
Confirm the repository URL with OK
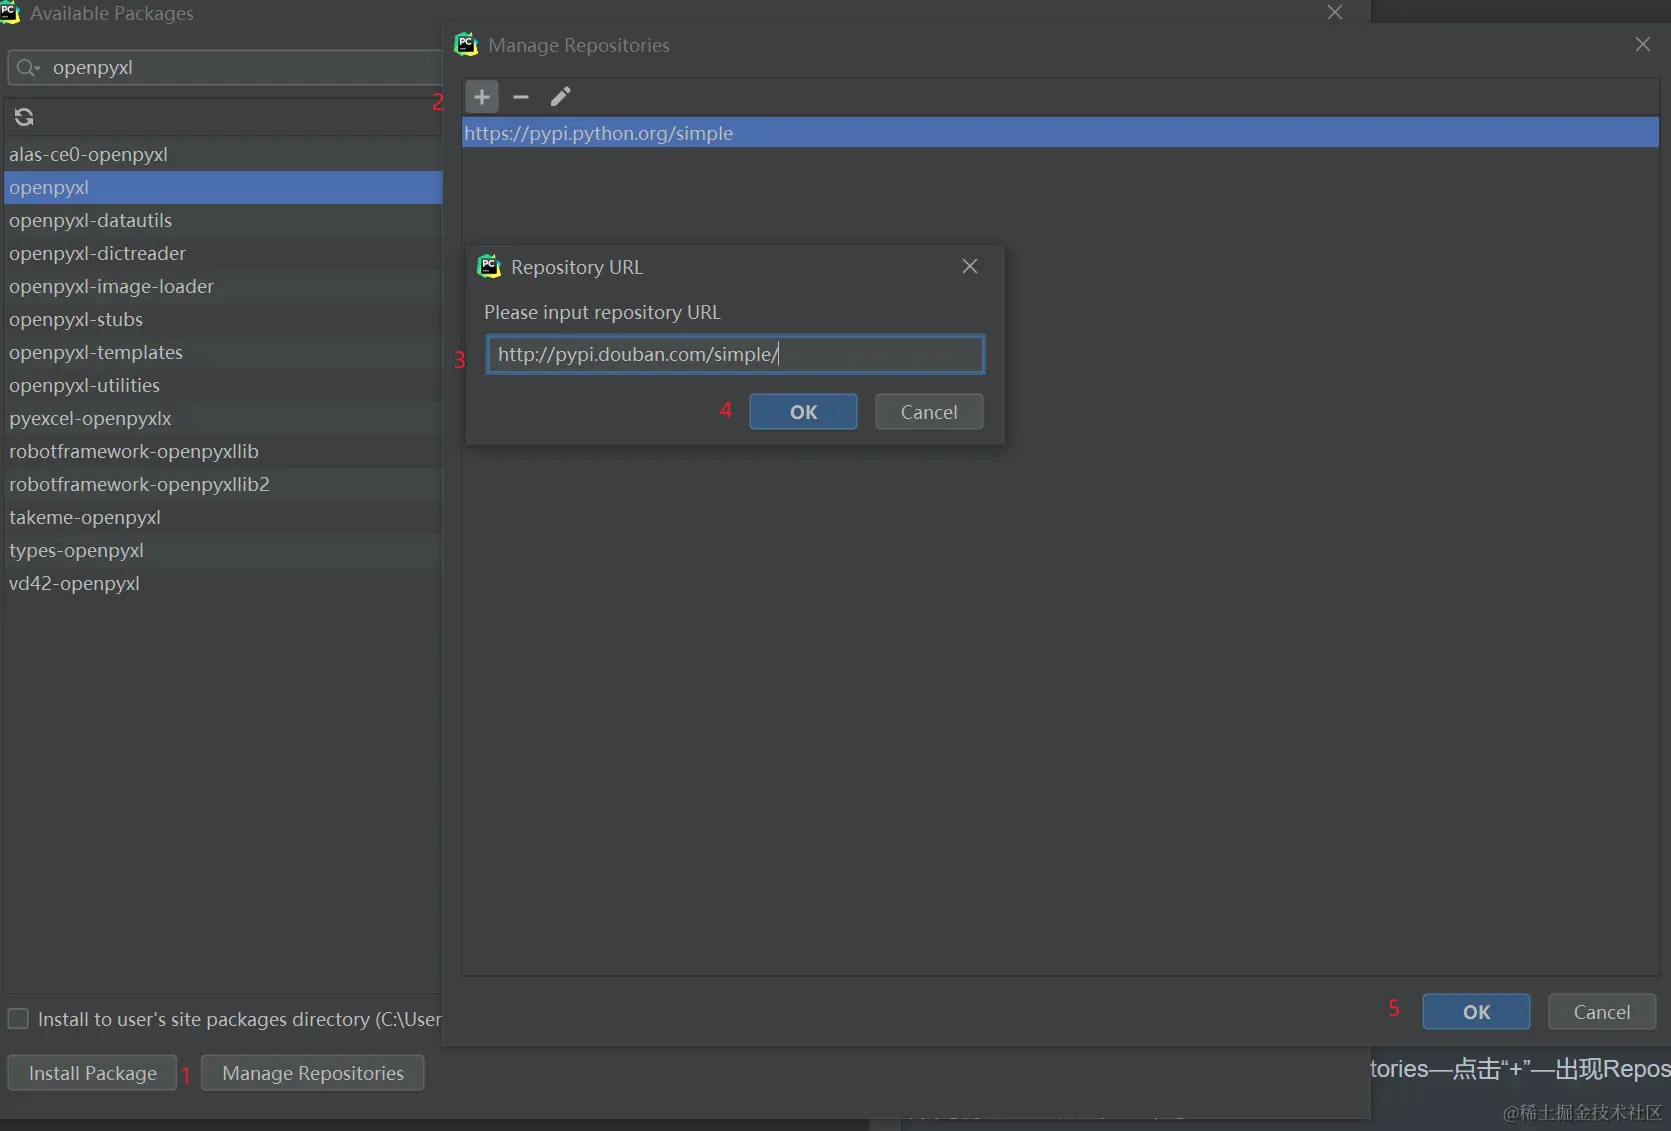pyautogui.click(x=803, y=412)
